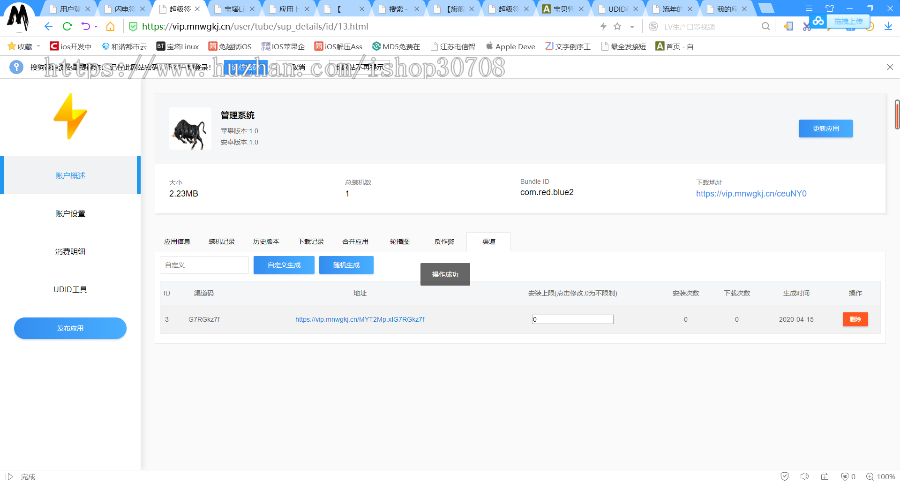
Task: Go back using the browser back arrow
Action: click(48, 26)
